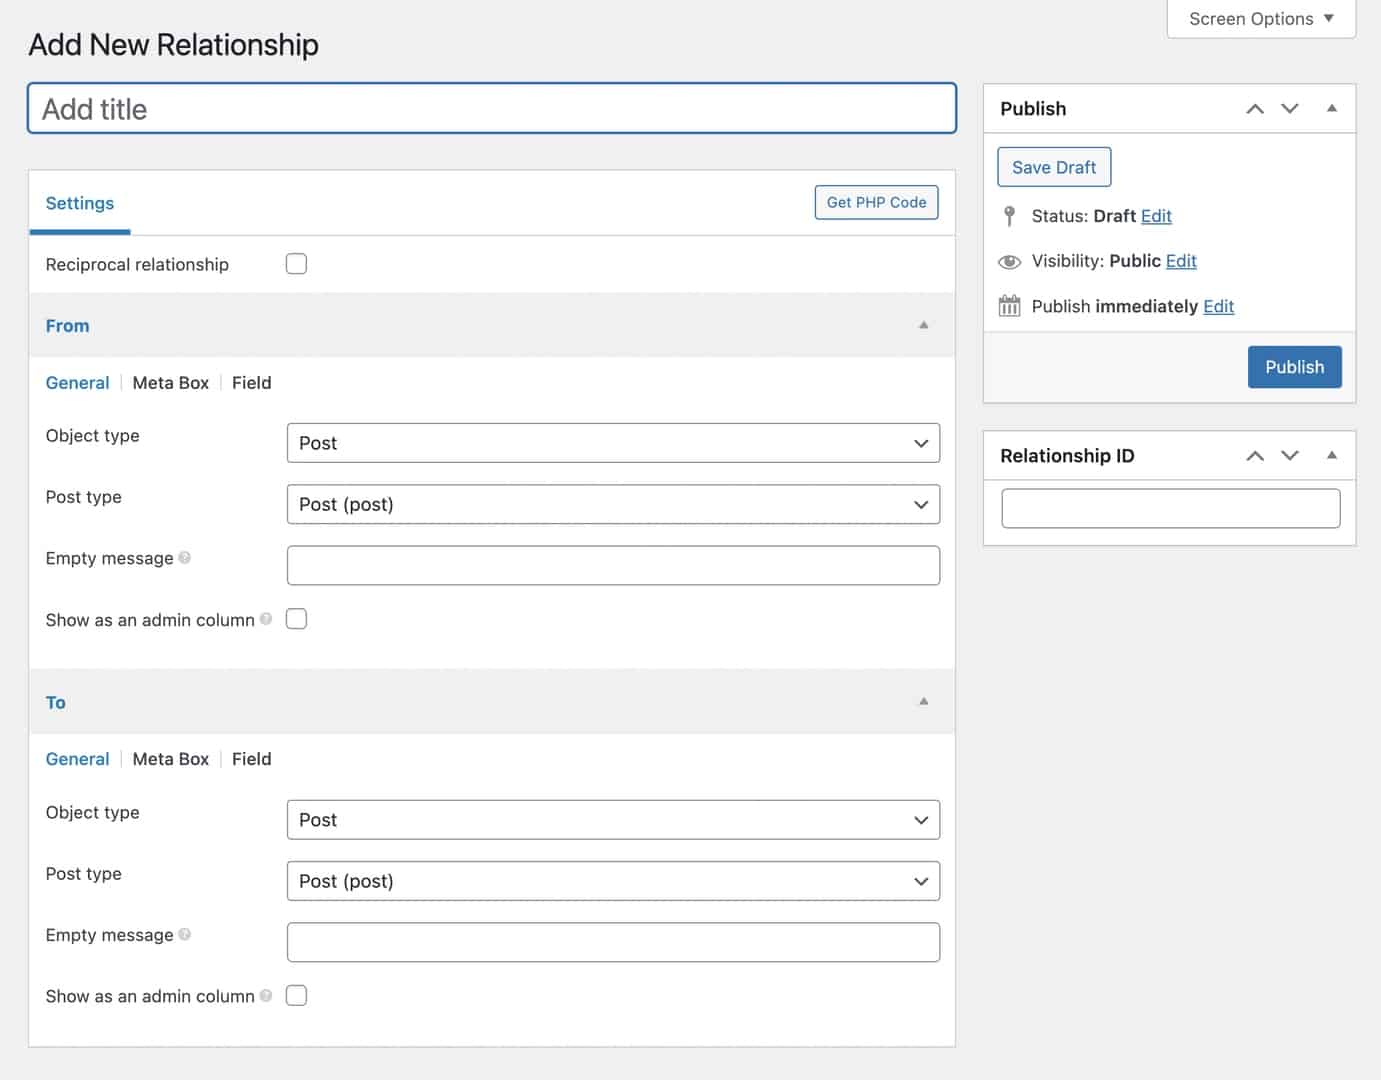The height and width of the screenshot is (1080, 1381).
Task: Click help icon beside To admin column
Action: (x=266, y=996)
